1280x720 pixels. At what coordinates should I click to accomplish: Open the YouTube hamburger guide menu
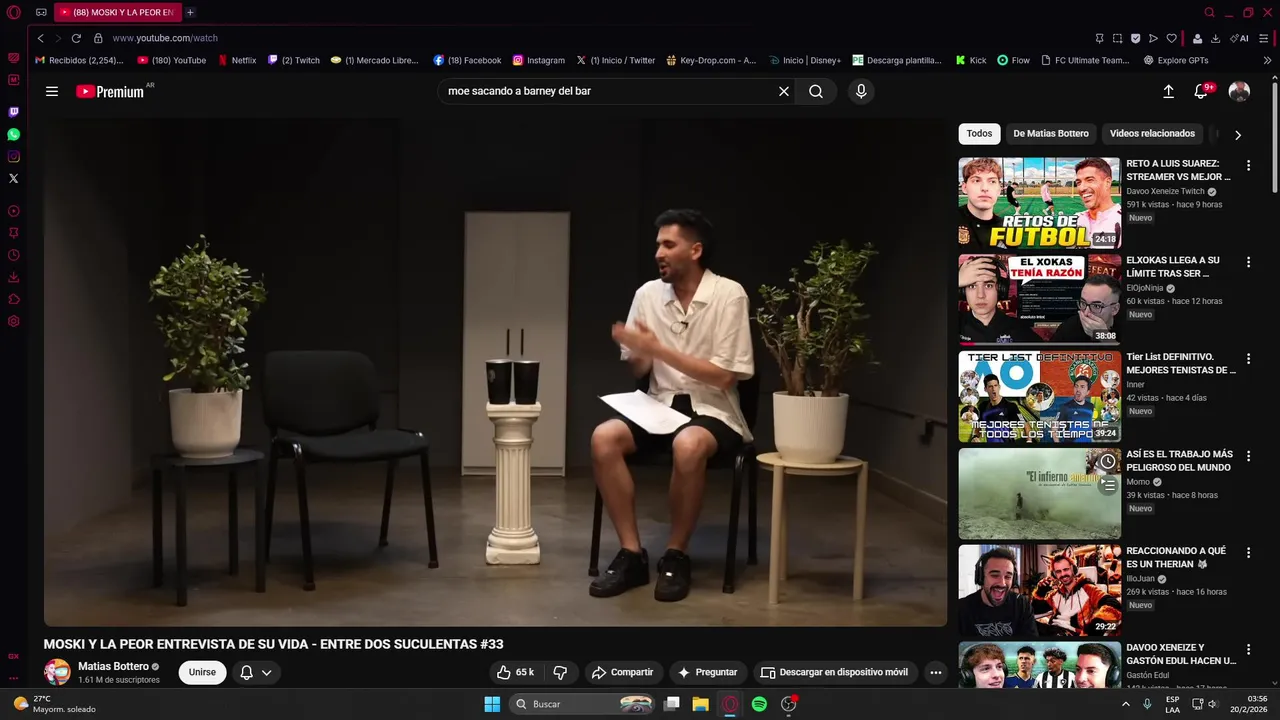pyautogui.click(x=52, y=91)
